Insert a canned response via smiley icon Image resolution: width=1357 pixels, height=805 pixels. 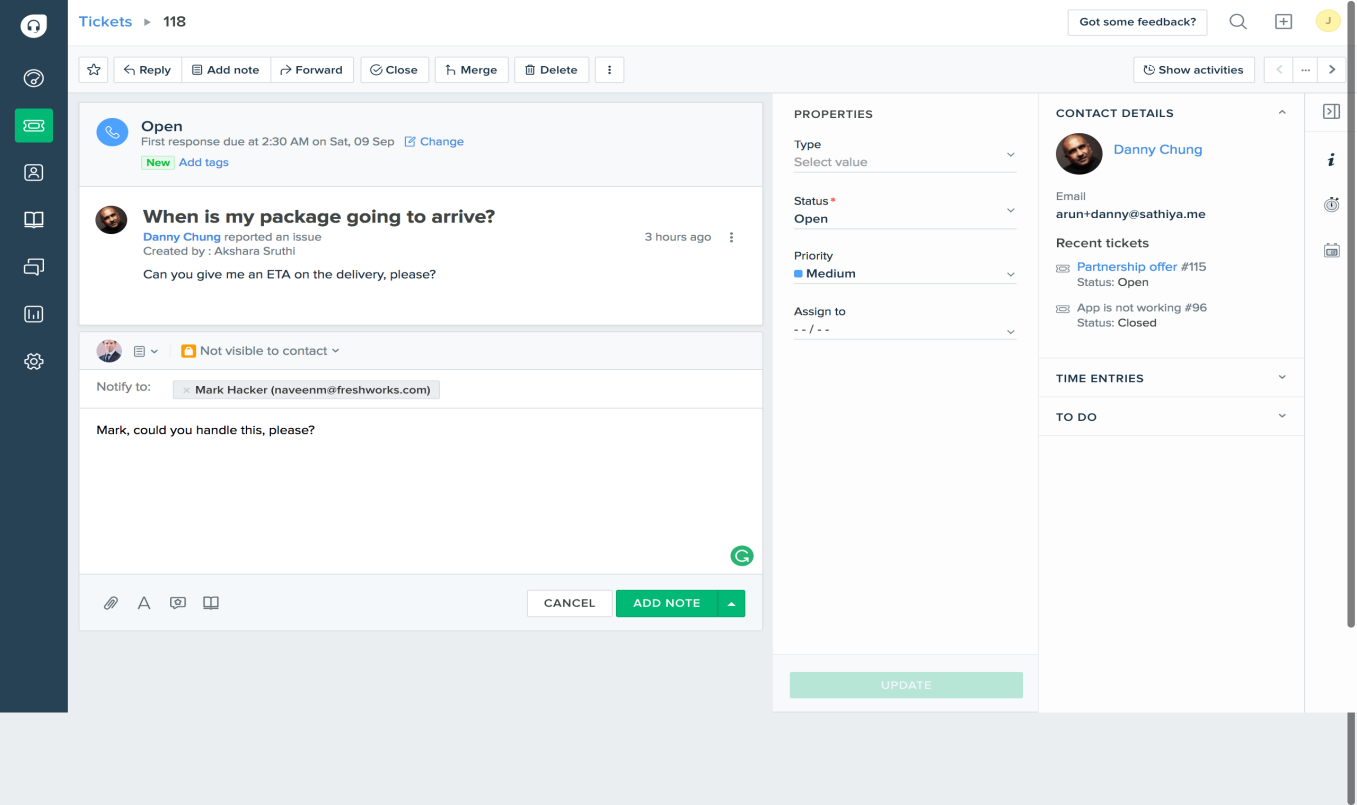point(177,602)
